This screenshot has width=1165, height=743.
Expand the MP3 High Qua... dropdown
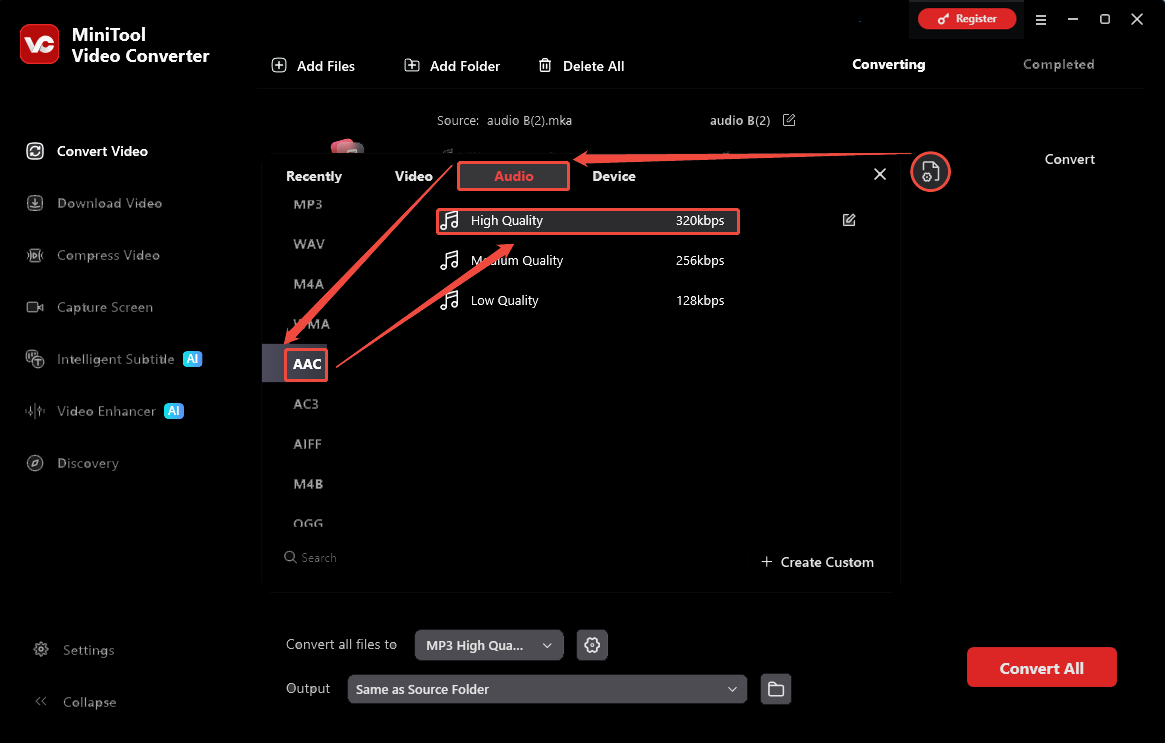[489, 645]
